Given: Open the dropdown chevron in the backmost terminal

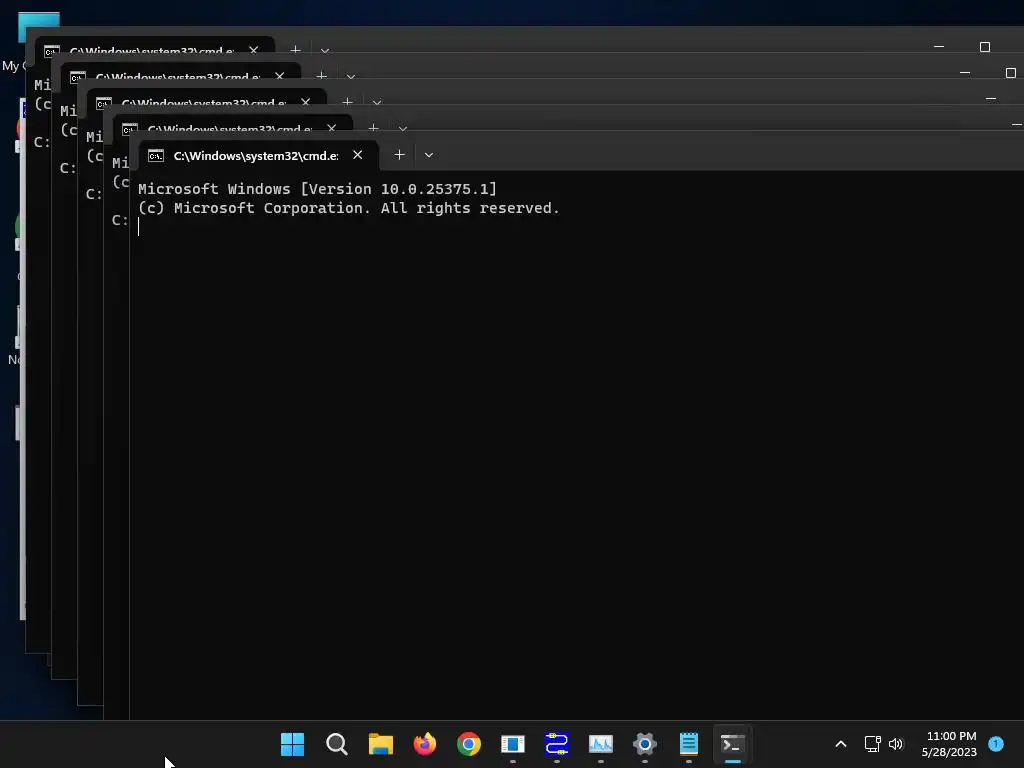Looking at the screenshot, I should 325,50.
